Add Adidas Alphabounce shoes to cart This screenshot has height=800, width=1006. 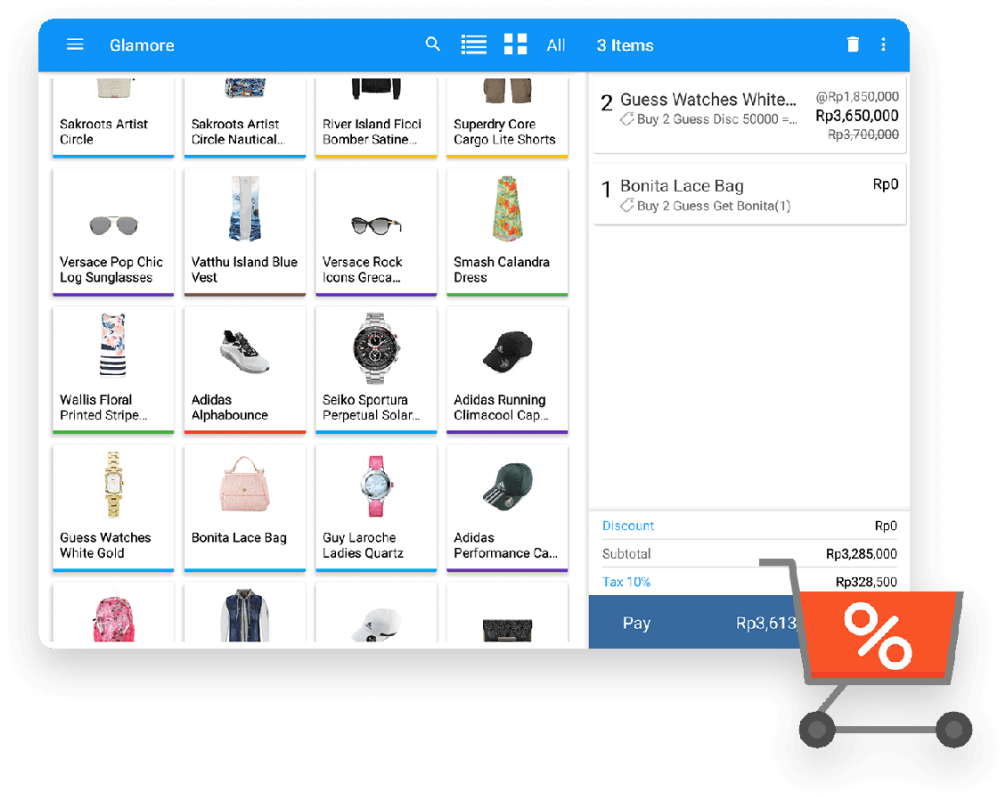[x=244, y=370]
